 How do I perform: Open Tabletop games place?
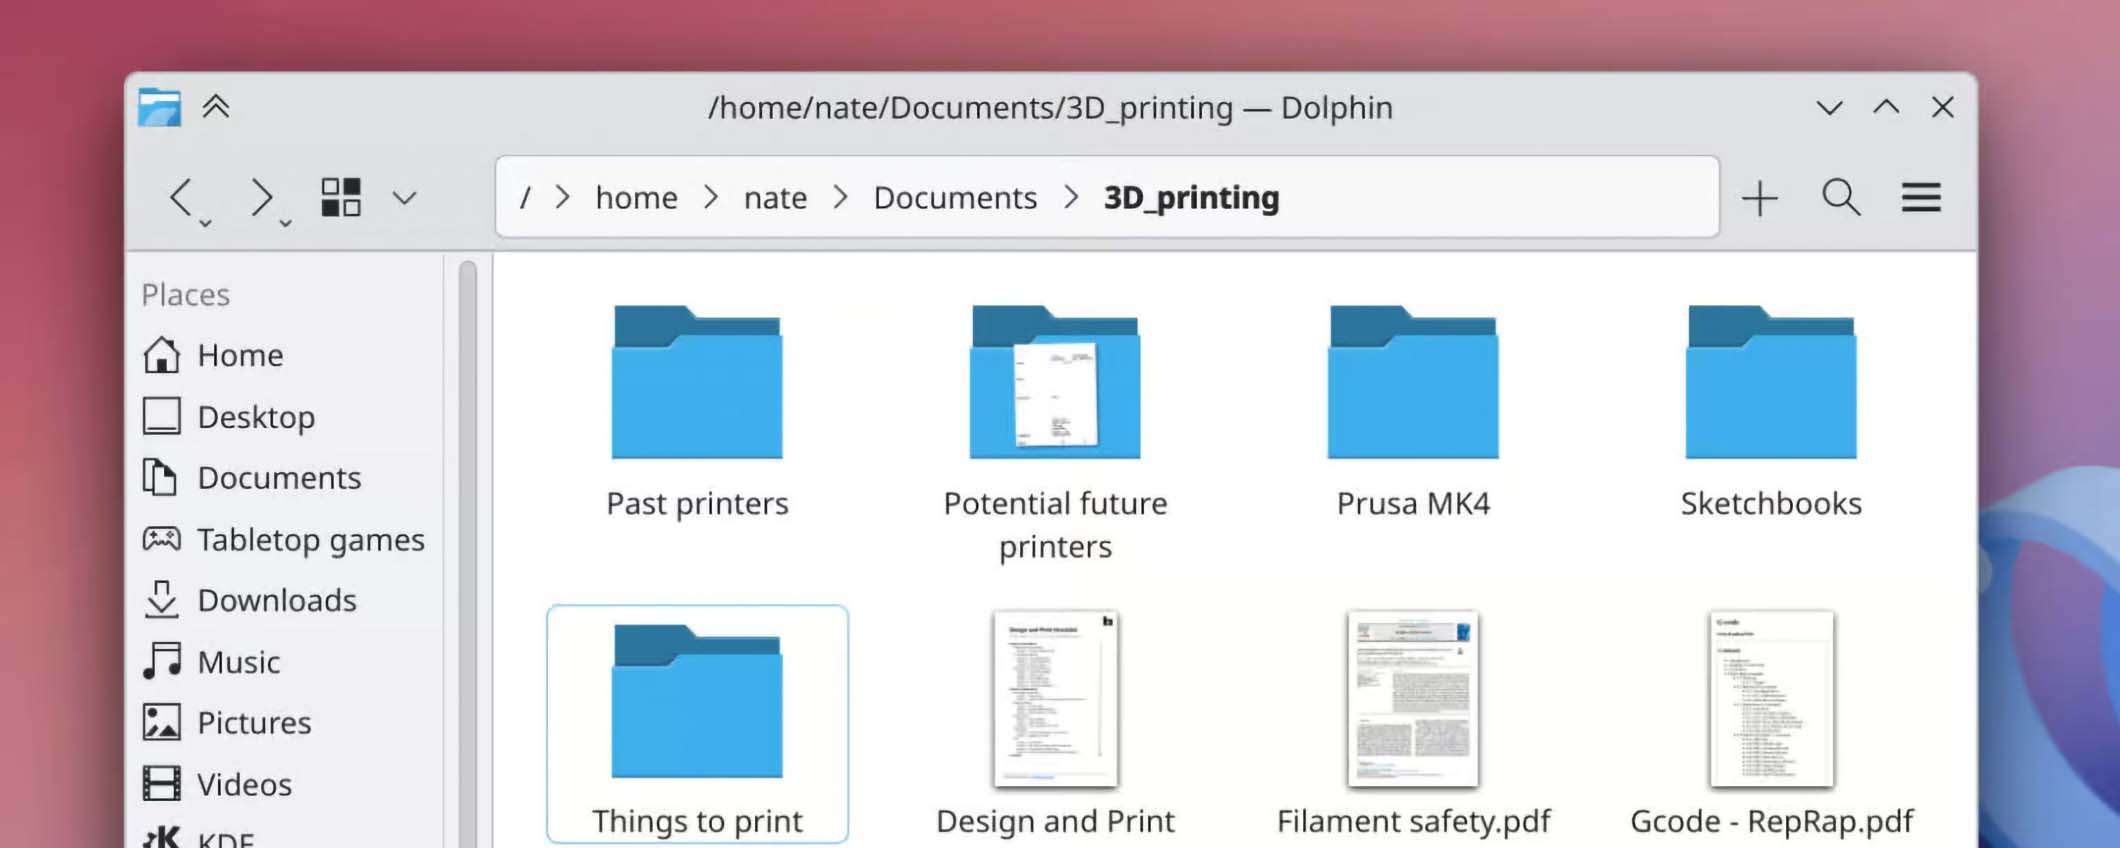pos(284,539)
